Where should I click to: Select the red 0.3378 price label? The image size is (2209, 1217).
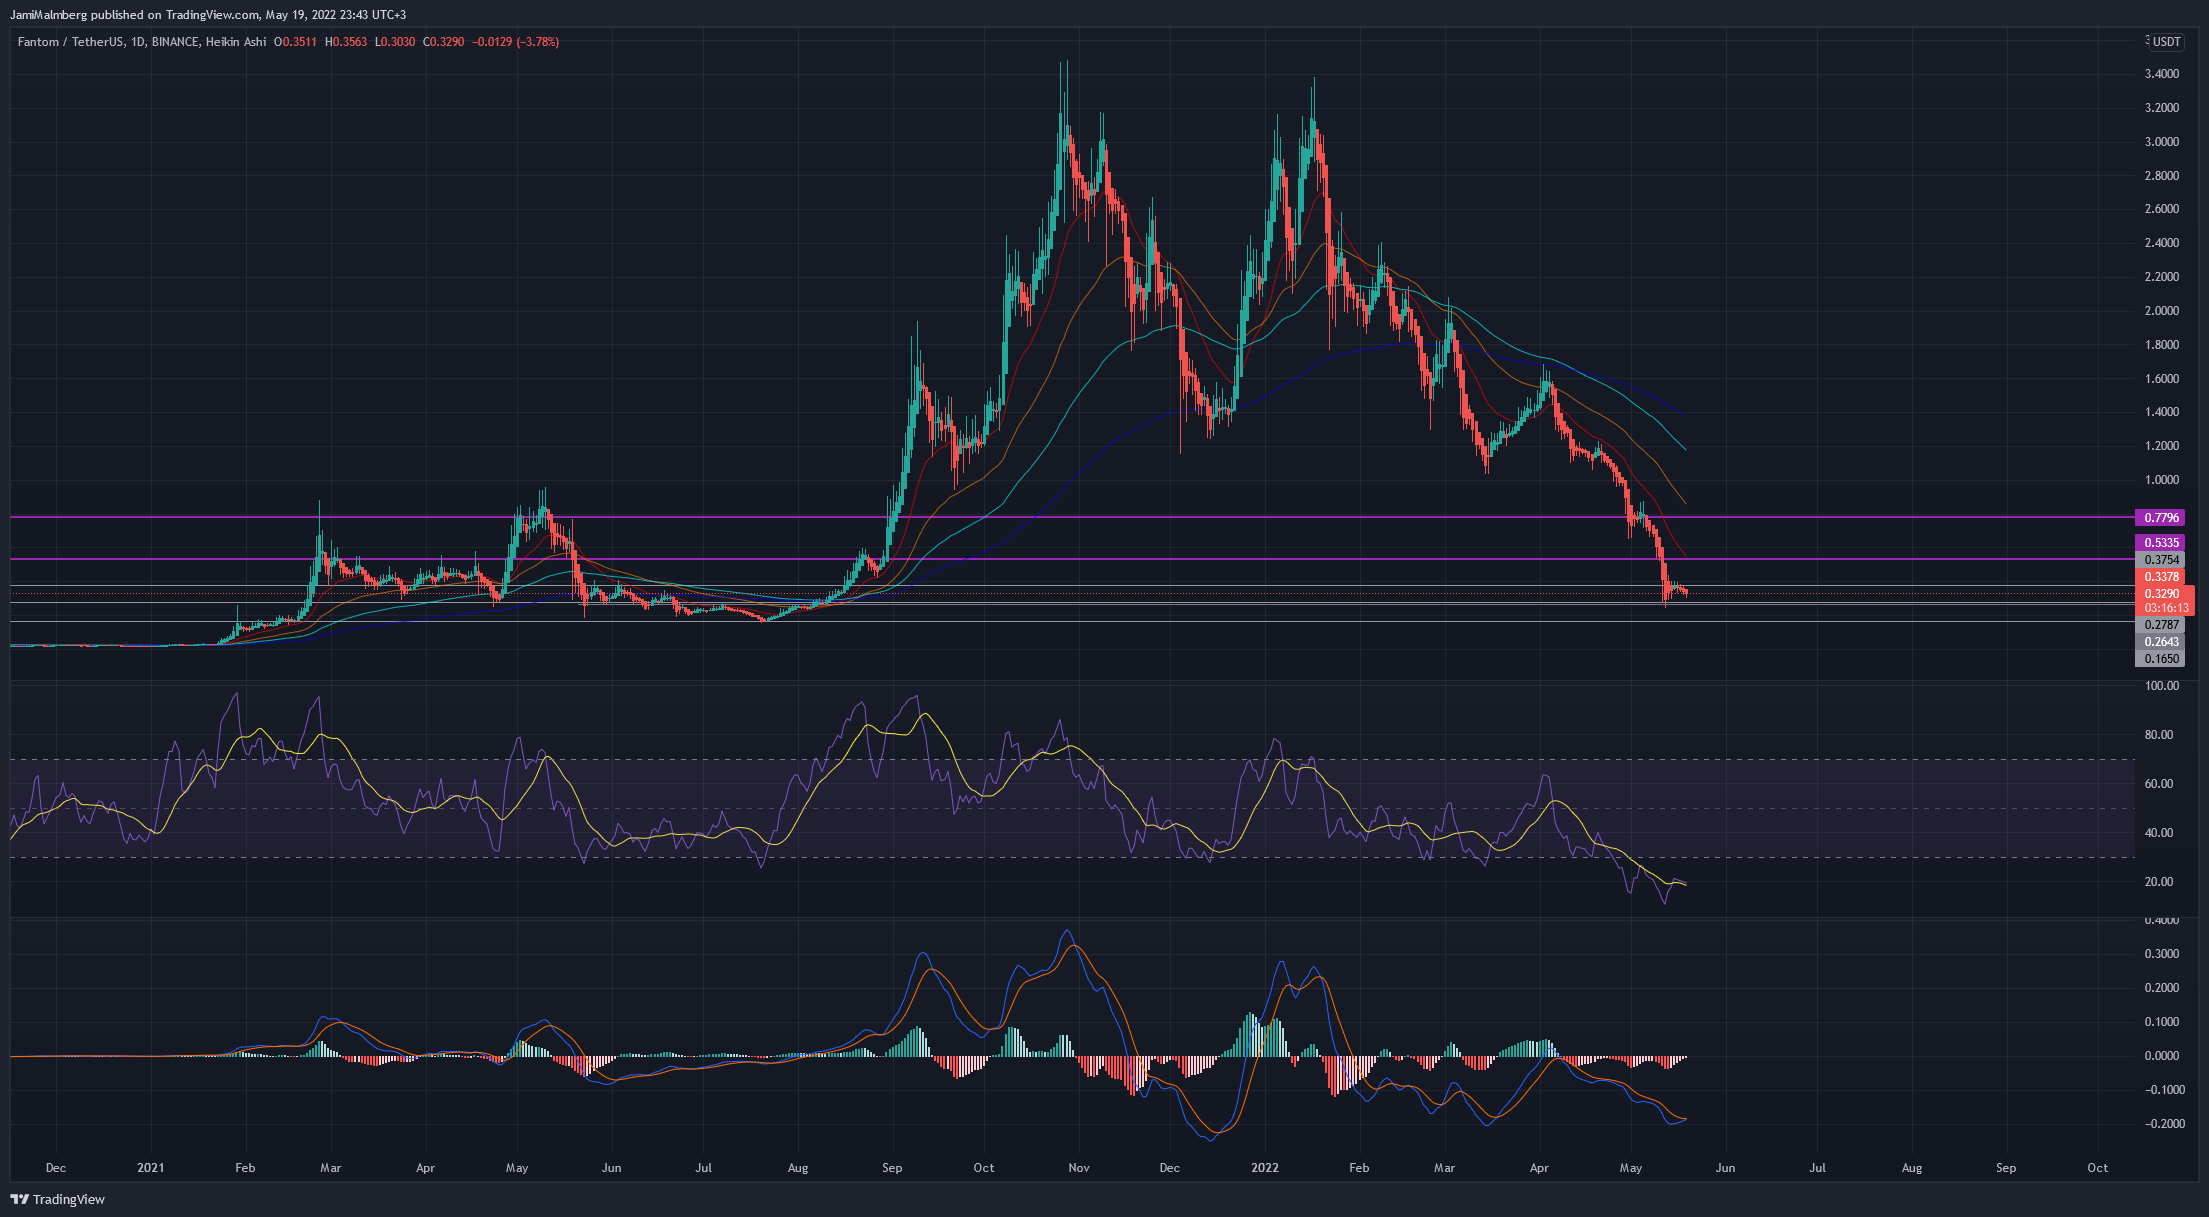(x=2159, y=576)
